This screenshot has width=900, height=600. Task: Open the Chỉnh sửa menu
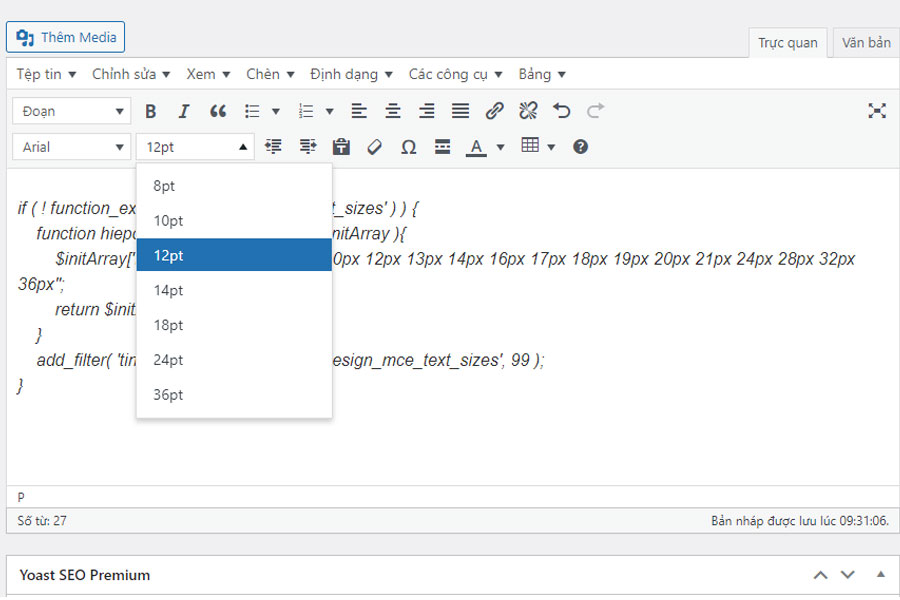point(131,74)
